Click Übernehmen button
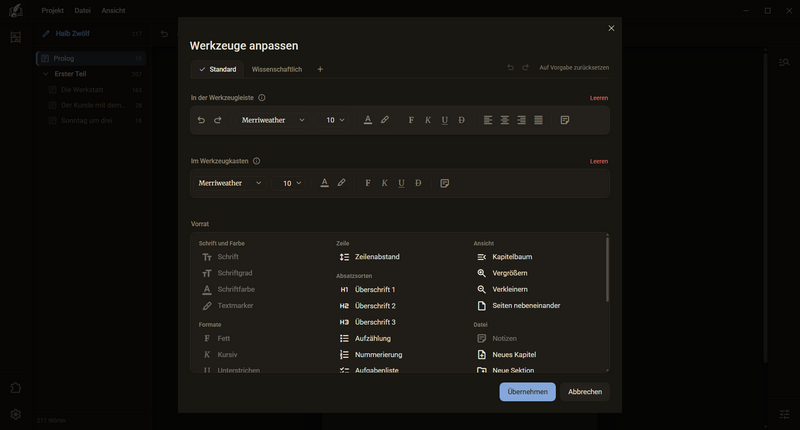 [528, 392]
